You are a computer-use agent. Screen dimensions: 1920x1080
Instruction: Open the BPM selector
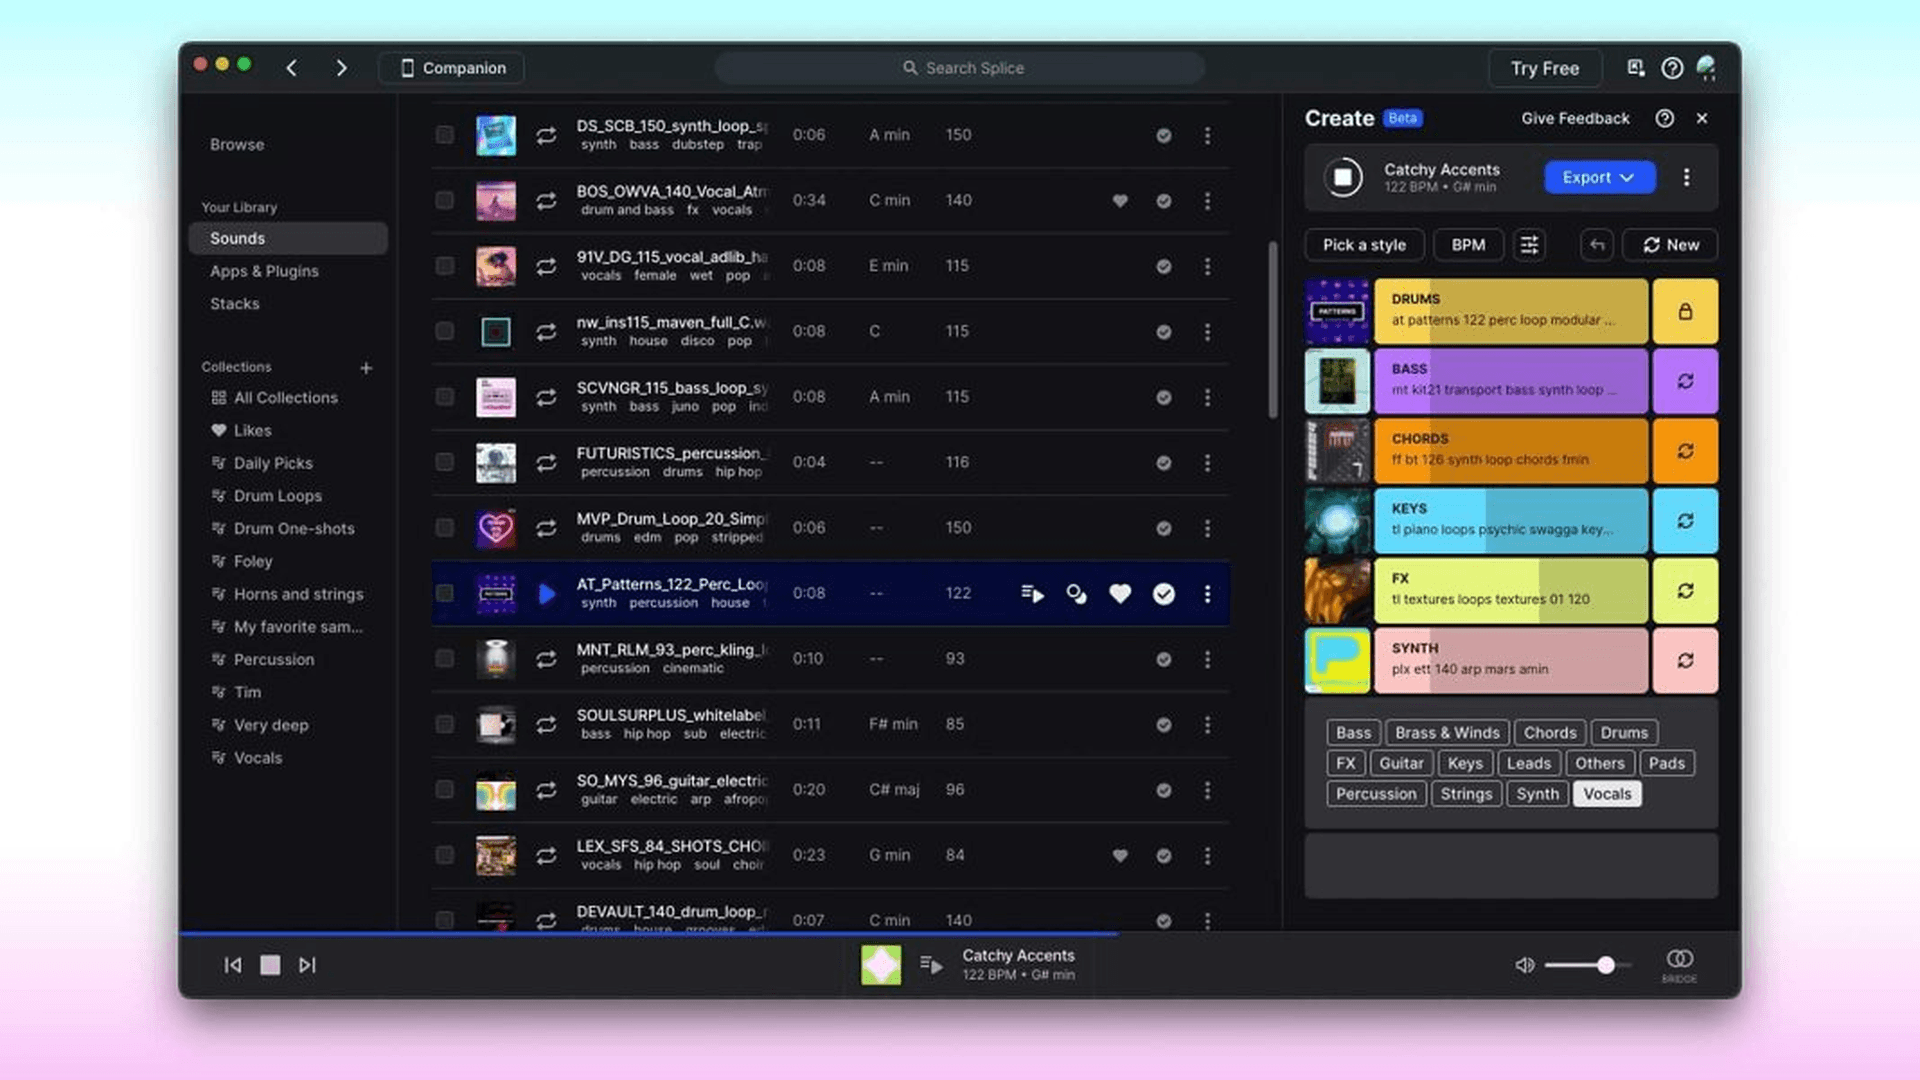(x=1468, y=245)
